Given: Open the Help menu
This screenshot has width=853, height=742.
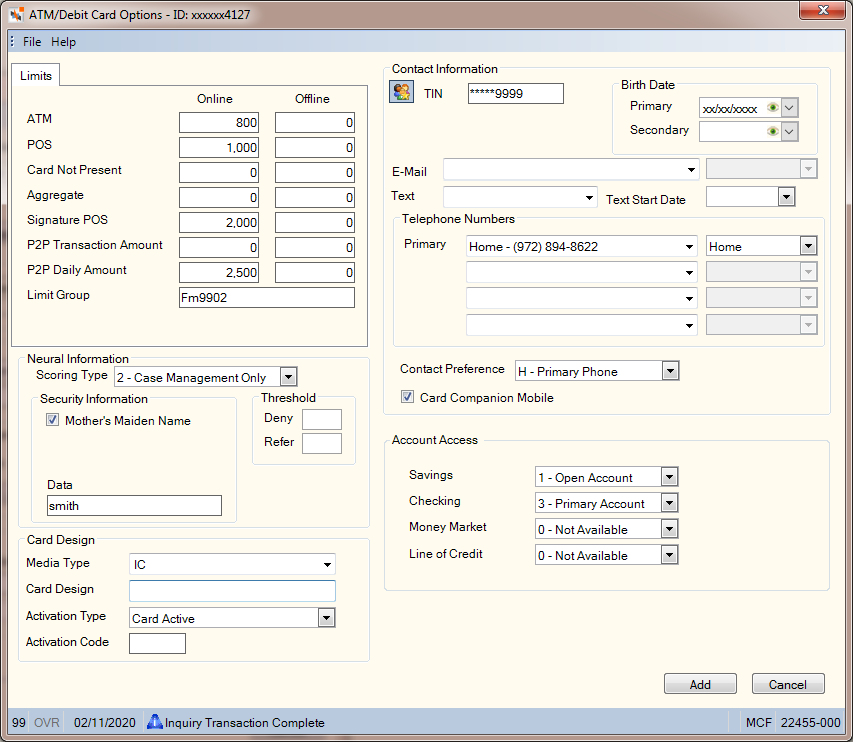Looking at the screenshot, I should tap(64, 42).
